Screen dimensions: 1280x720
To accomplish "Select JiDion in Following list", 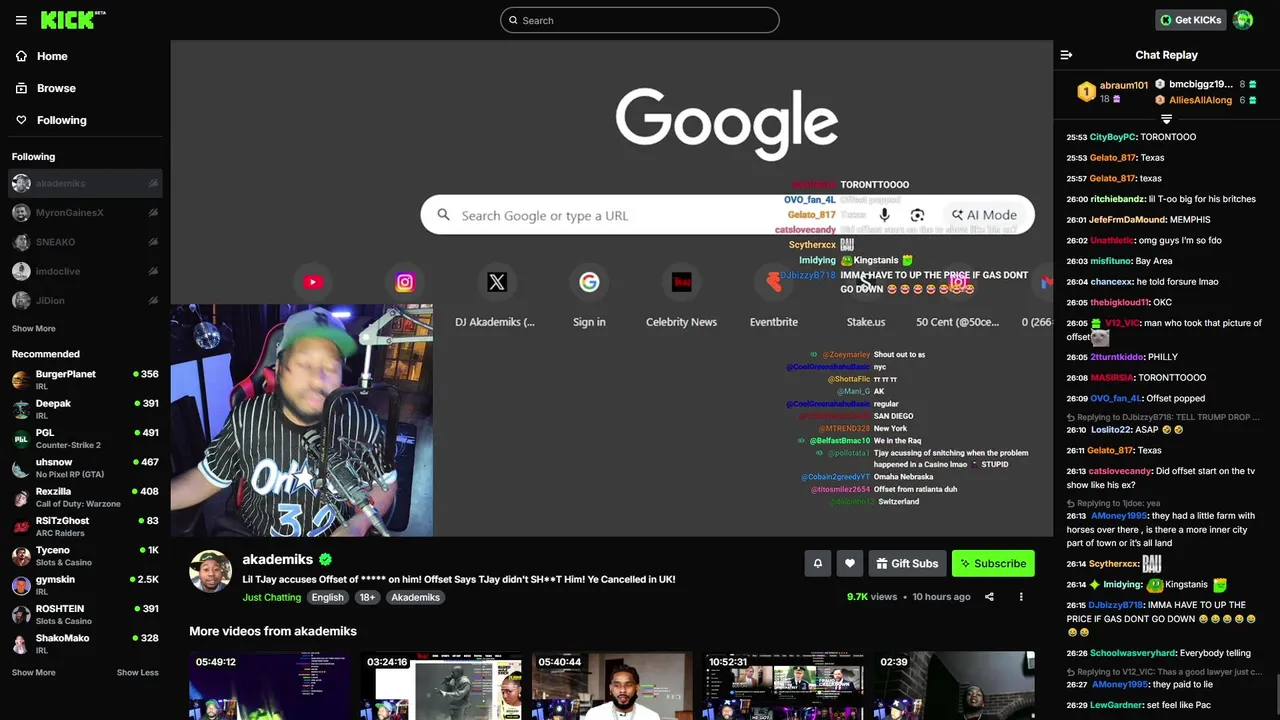I will [x=85, y=300].
